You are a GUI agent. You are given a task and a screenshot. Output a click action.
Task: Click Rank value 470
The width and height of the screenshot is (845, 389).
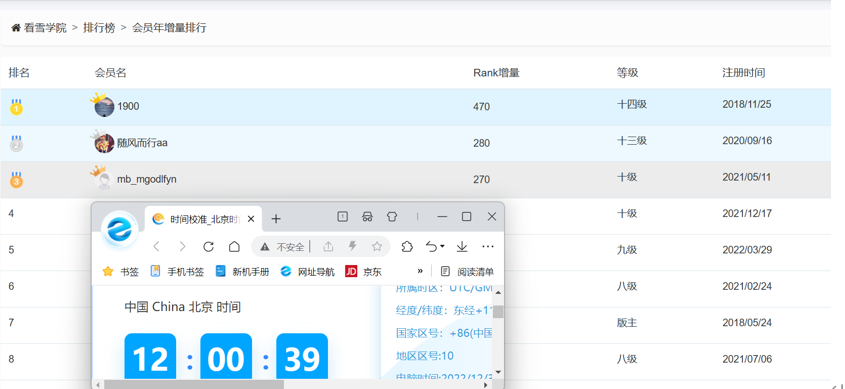(481, 107)
